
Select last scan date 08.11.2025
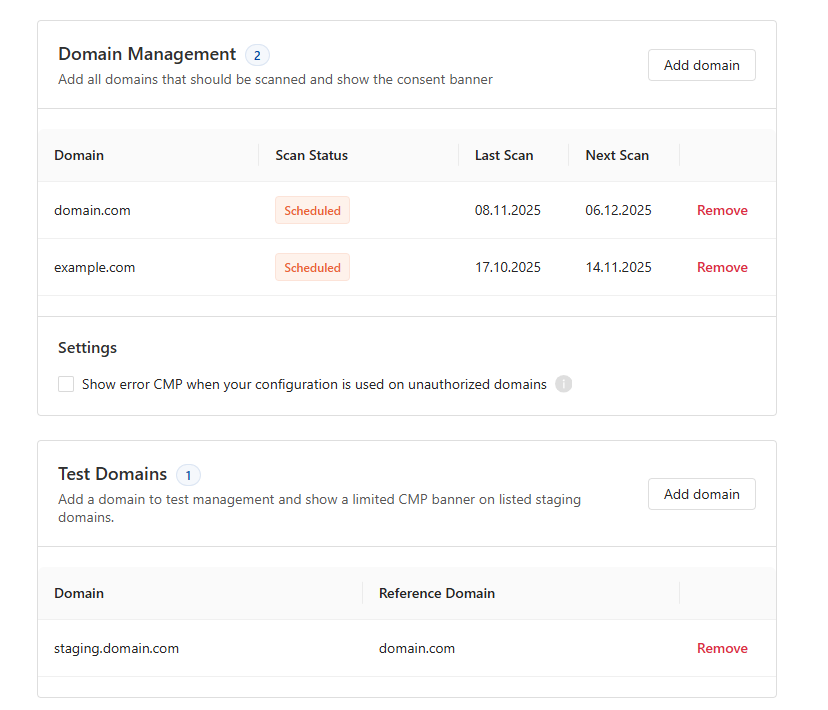click(x=507, y=210)
